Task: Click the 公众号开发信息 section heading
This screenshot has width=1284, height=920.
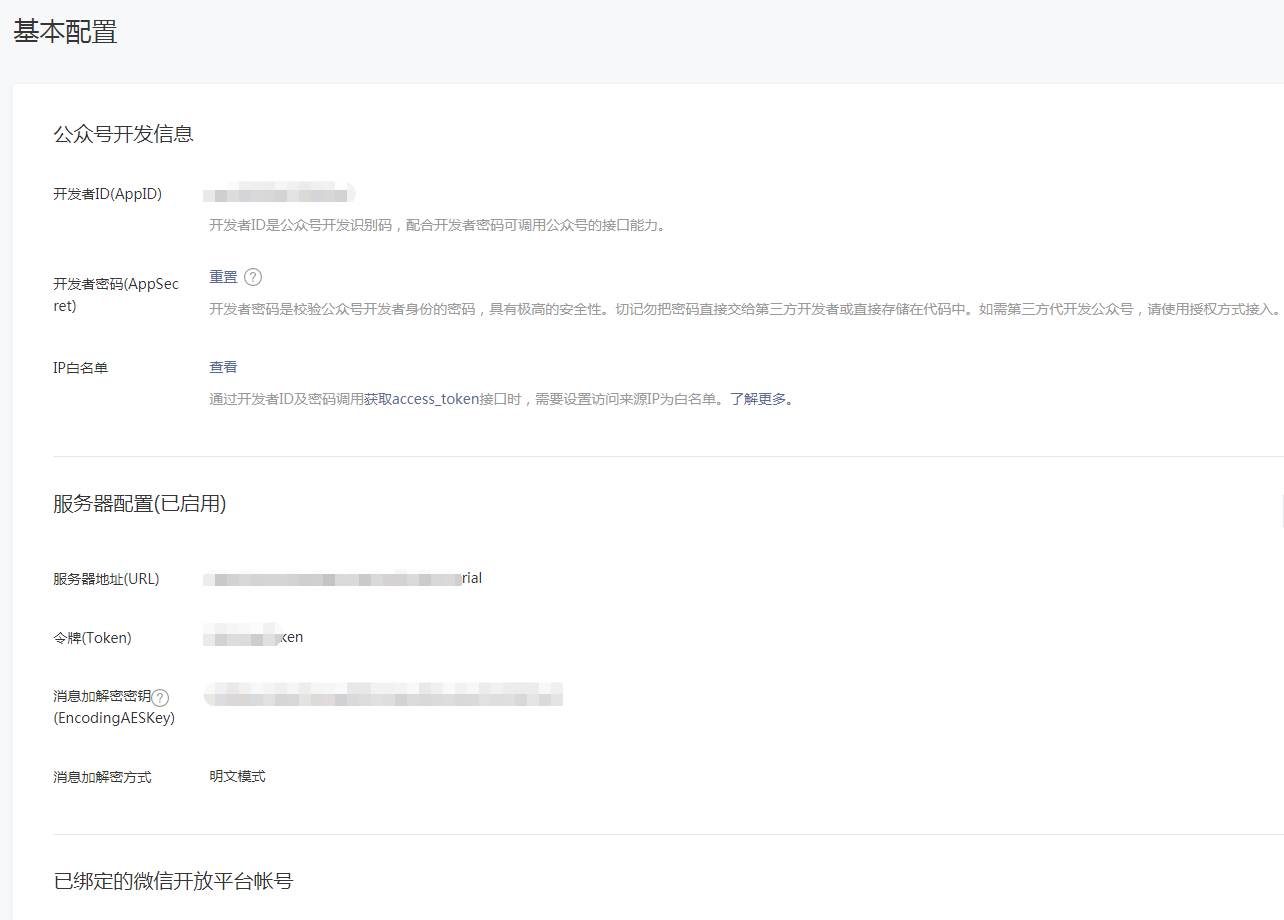Action: pos(123,134)
